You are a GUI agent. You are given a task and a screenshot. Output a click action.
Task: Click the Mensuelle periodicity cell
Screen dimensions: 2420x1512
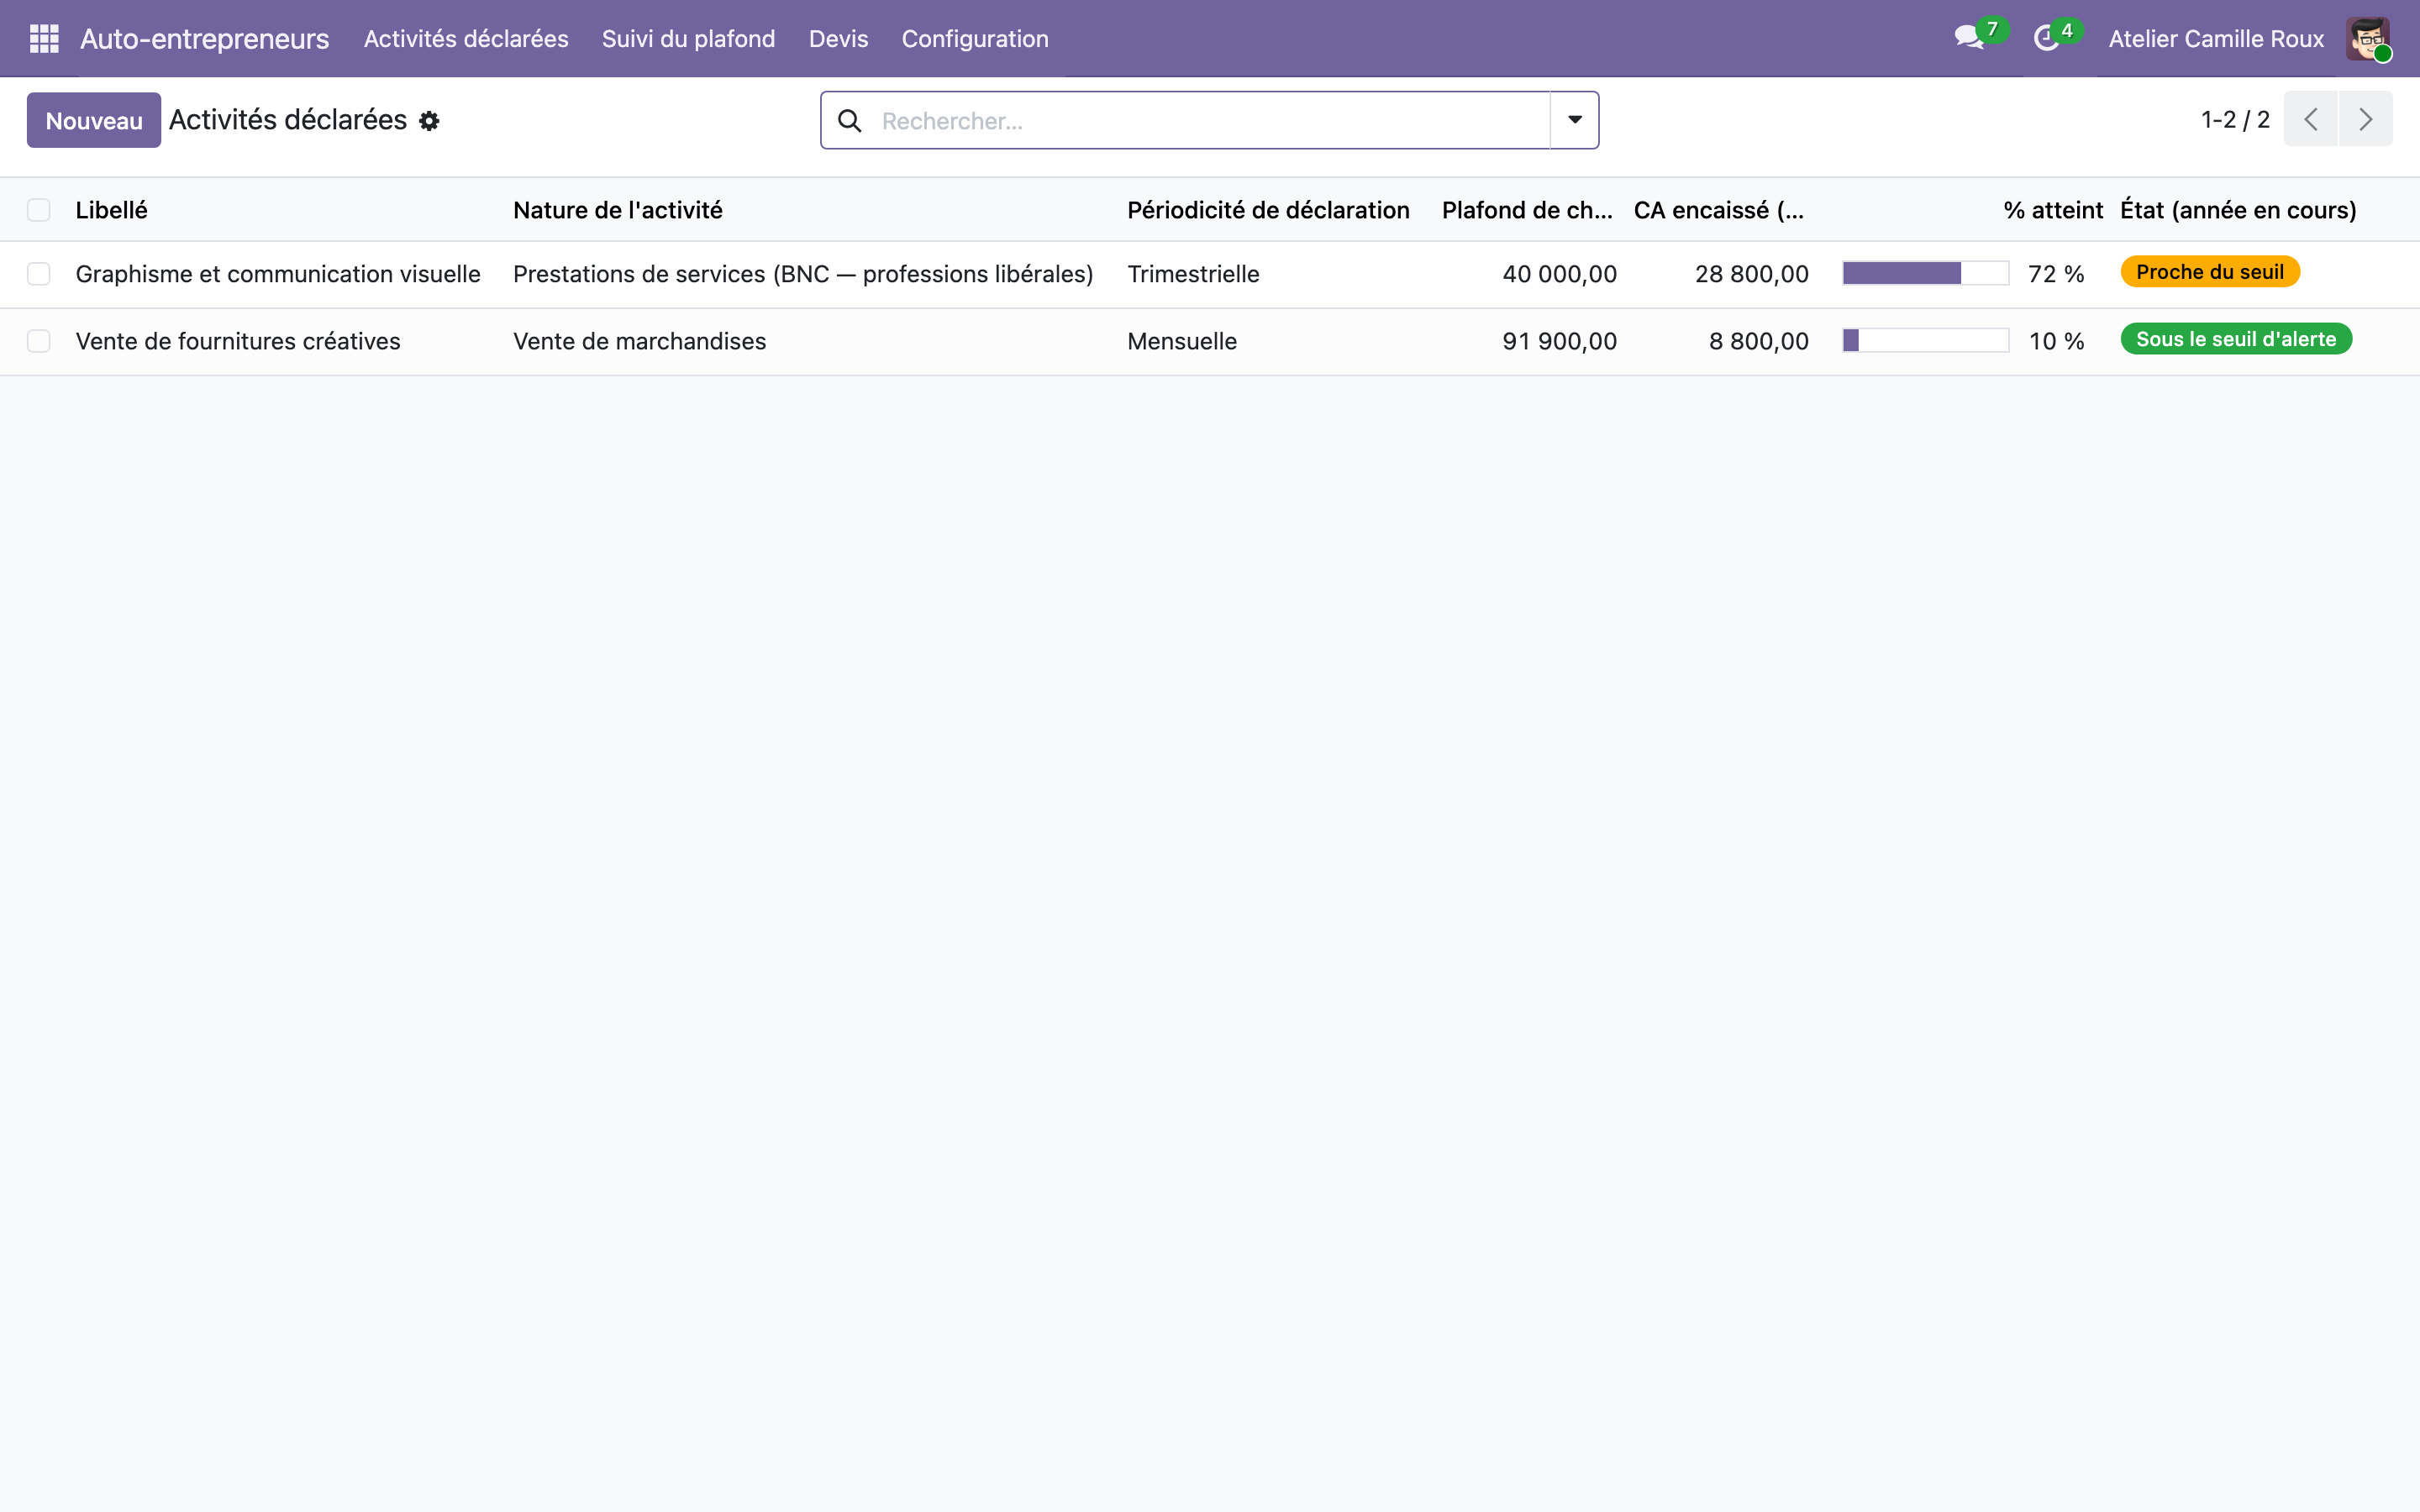1182,341
